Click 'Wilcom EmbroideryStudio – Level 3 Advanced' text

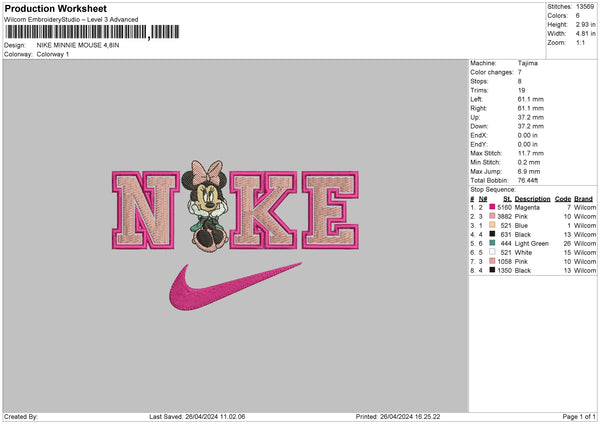[71, 20]
